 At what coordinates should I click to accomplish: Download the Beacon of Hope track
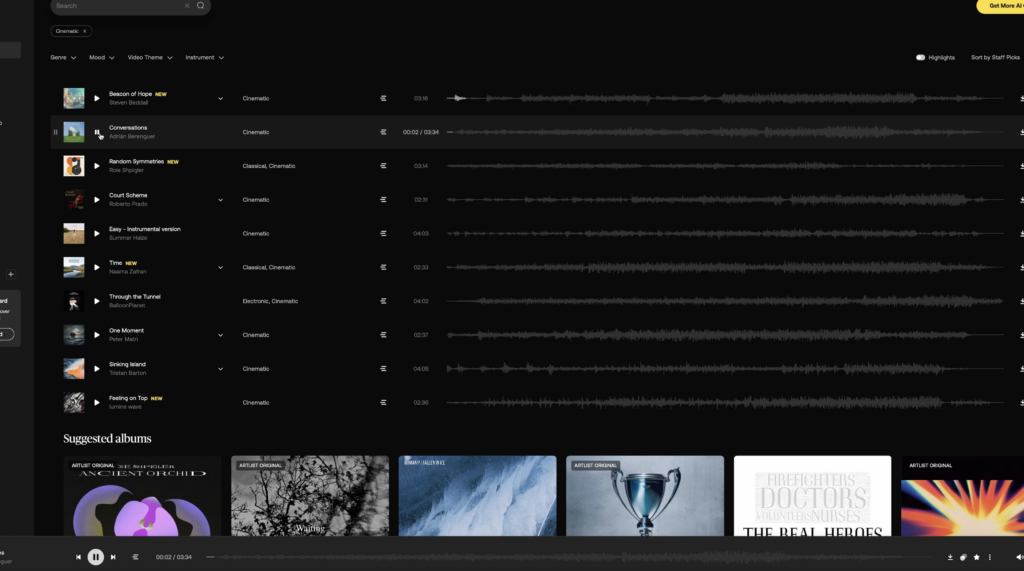[1021, 99]
